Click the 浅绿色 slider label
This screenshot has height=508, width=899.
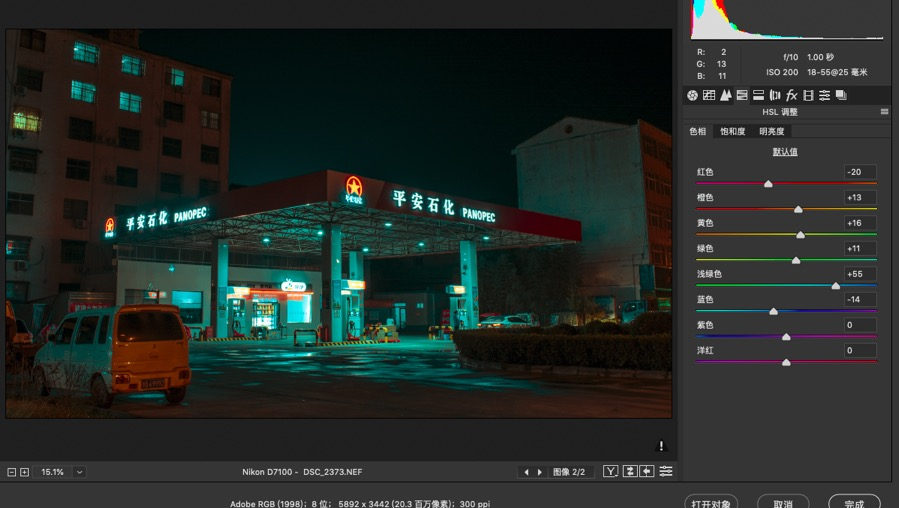point(709,274)
